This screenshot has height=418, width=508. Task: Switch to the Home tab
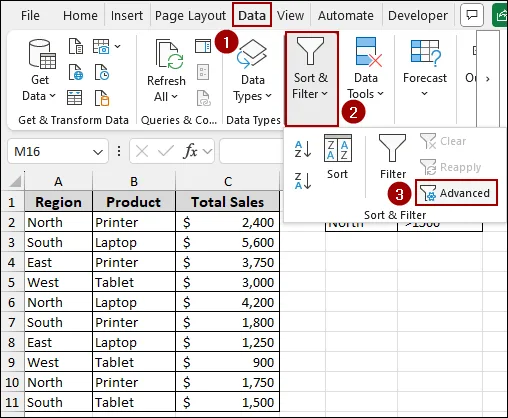coord(80,15)
